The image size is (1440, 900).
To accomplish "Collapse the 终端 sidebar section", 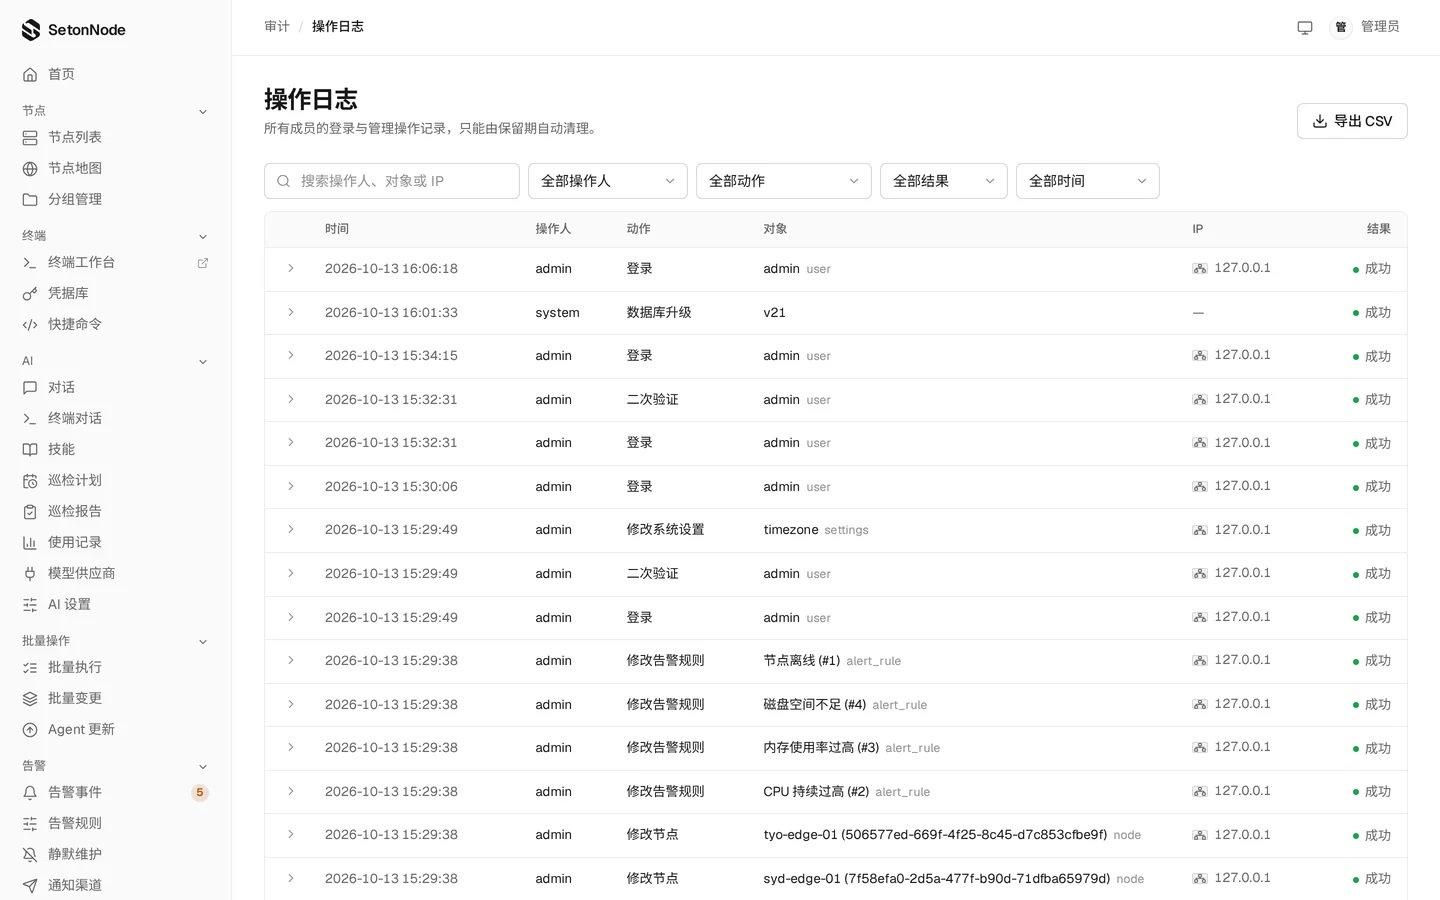I will click(203, 236).
